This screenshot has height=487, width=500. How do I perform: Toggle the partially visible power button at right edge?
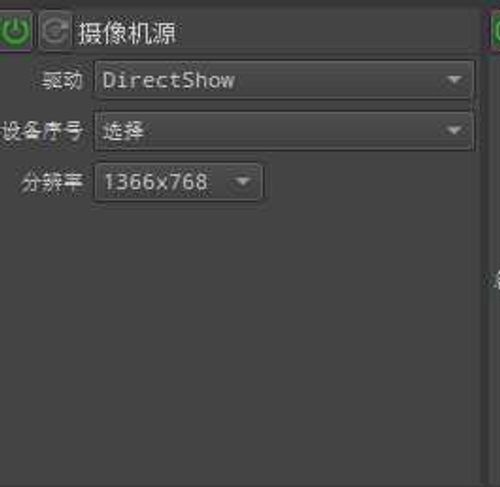(496, 31)
